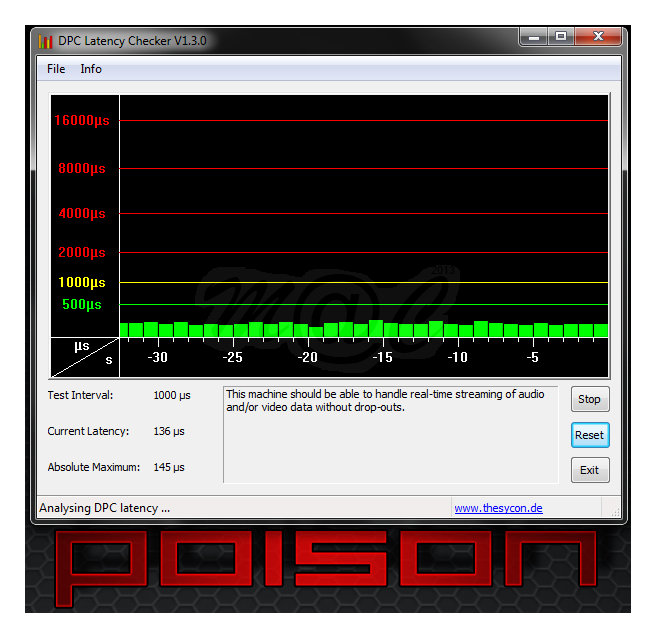Click the green 500µs threshold label
This screenshot has height=638, width=656.
click(82, 305)
